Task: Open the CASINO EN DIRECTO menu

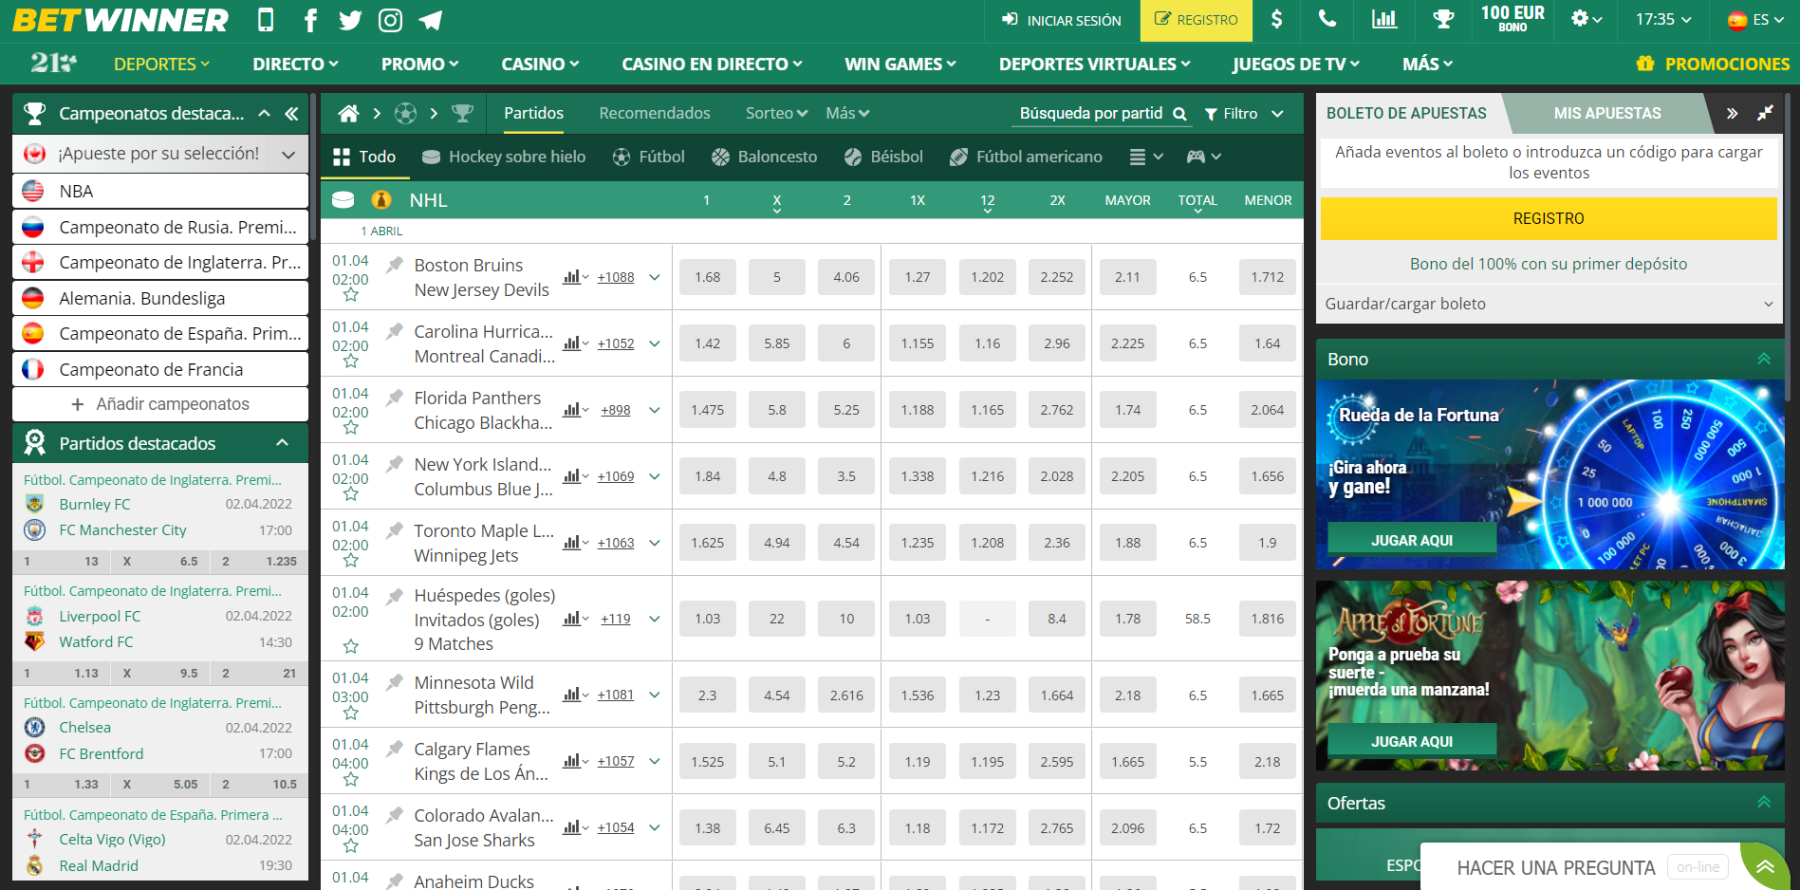Action: pyautogui.click(x=712, y=64)
